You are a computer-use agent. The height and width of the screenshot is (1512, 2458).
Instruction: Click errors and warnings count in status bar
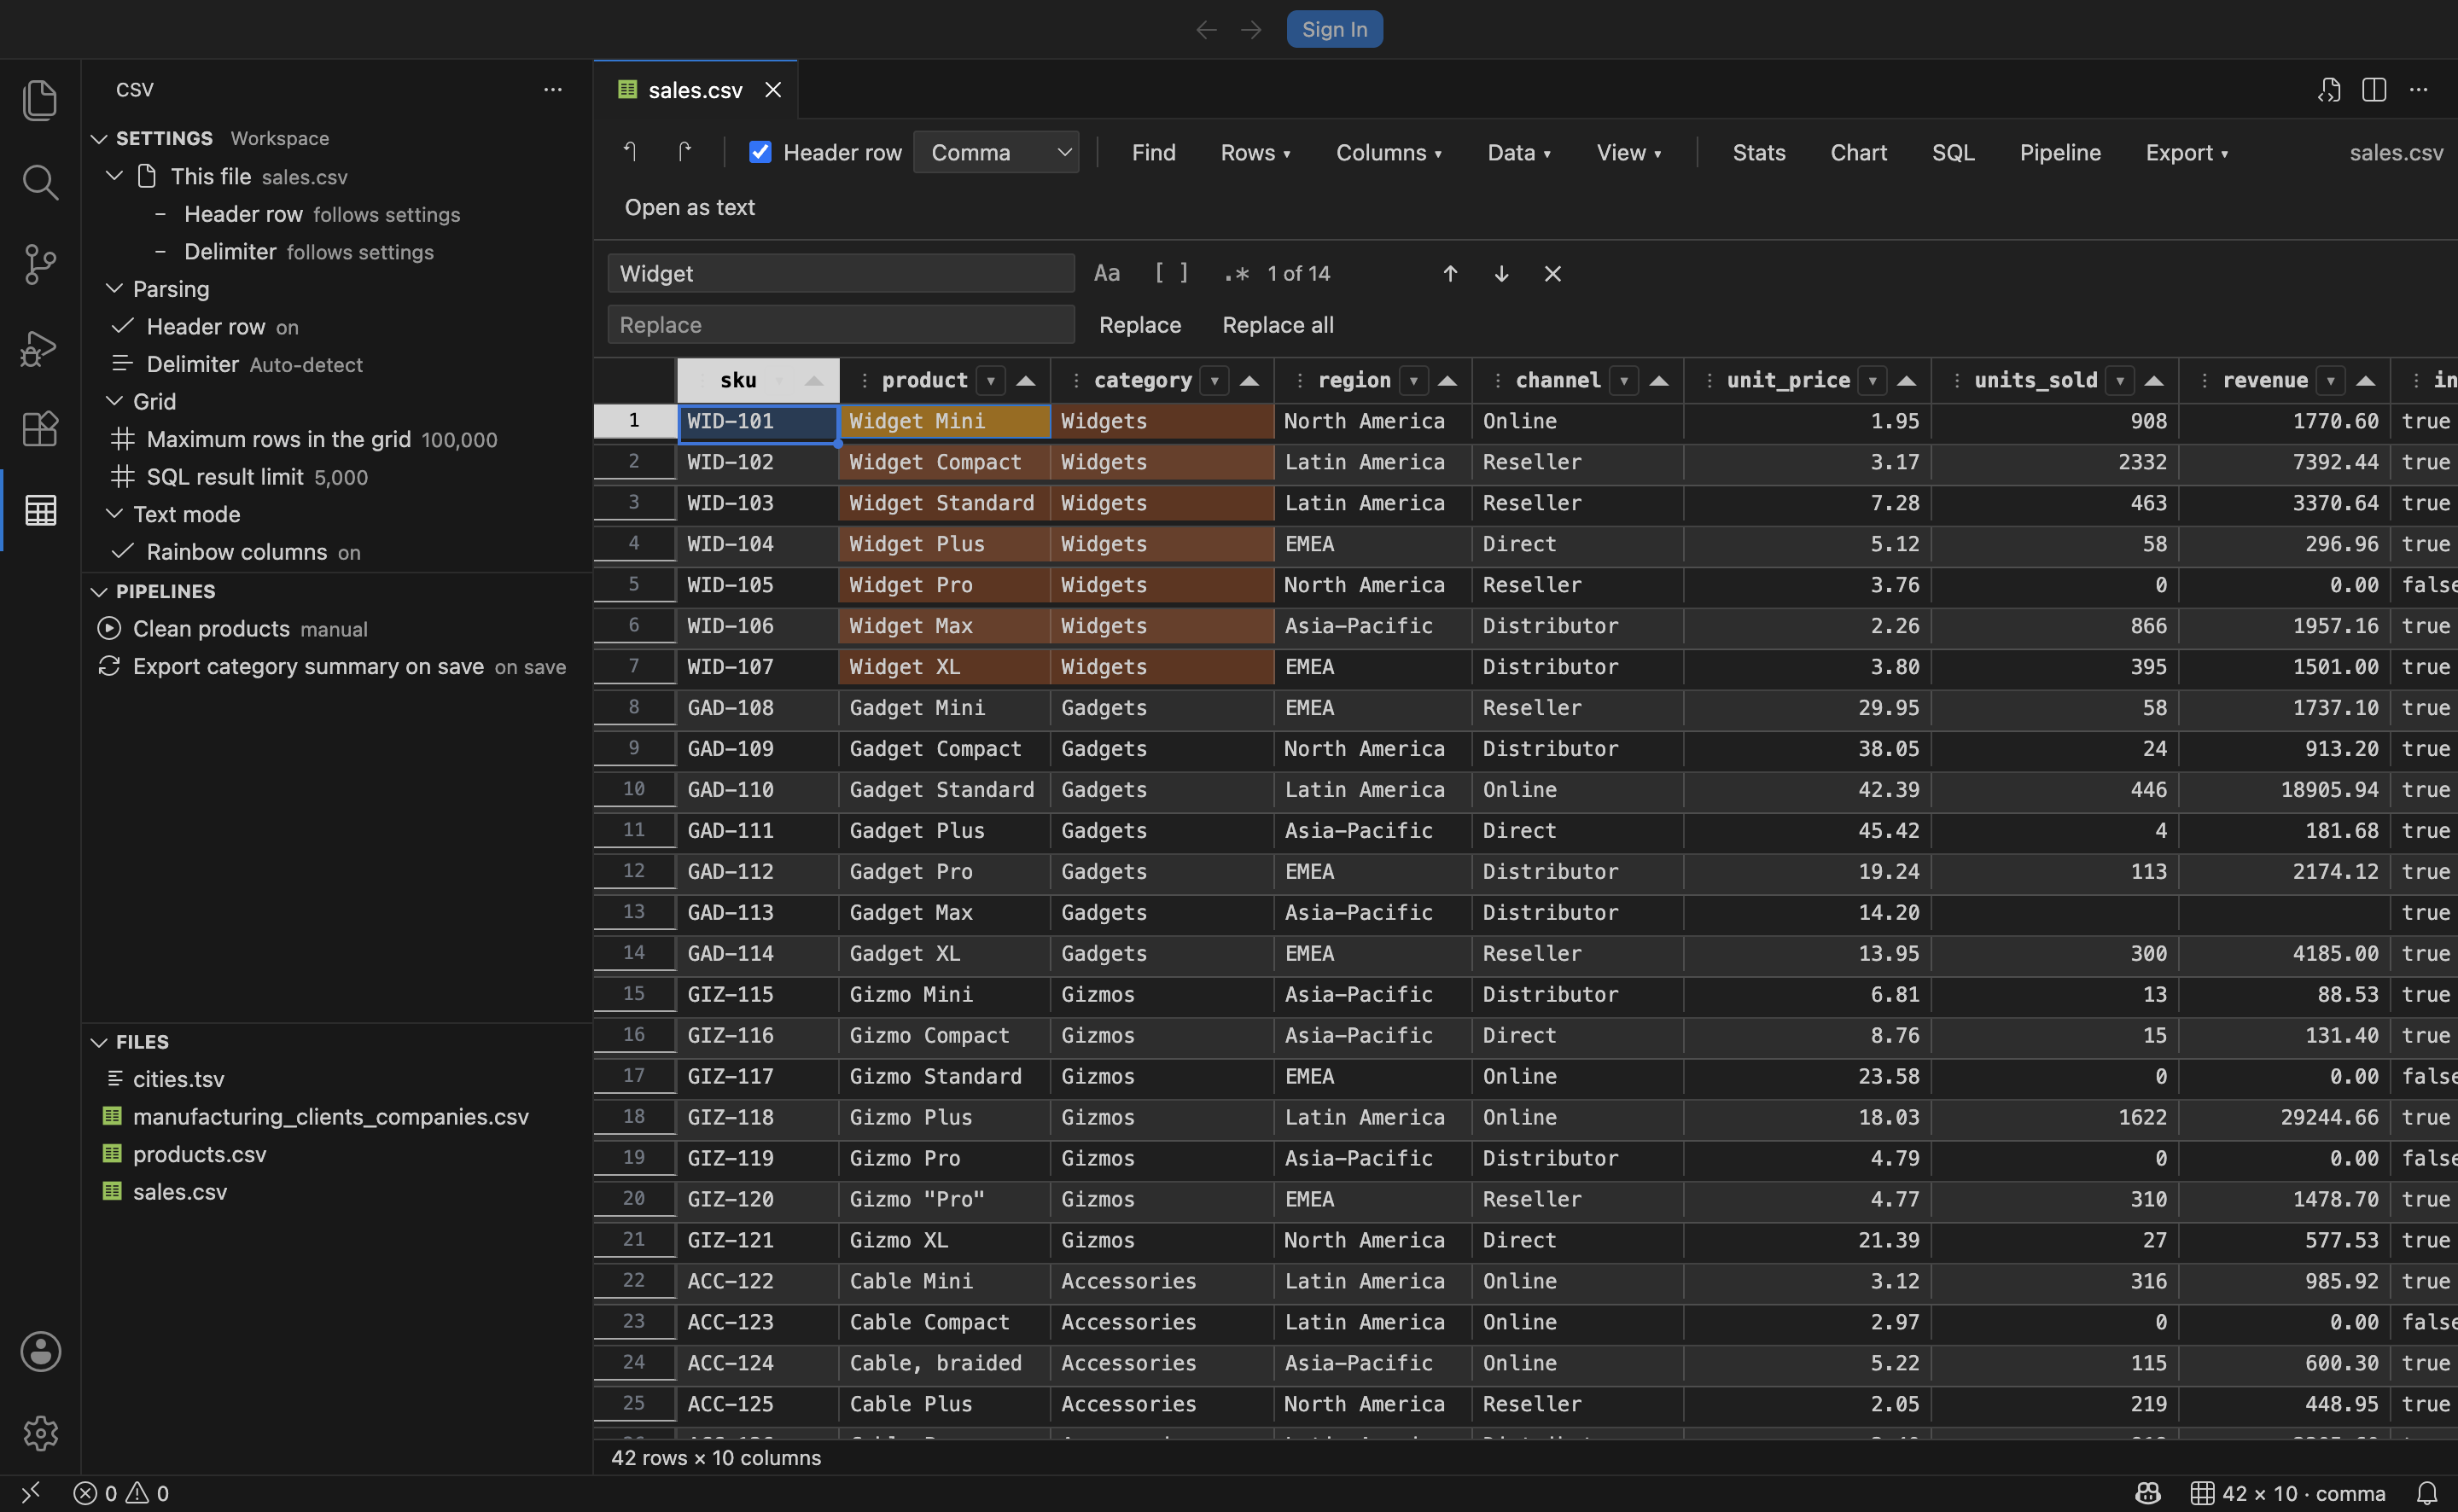coord(121,1493)
